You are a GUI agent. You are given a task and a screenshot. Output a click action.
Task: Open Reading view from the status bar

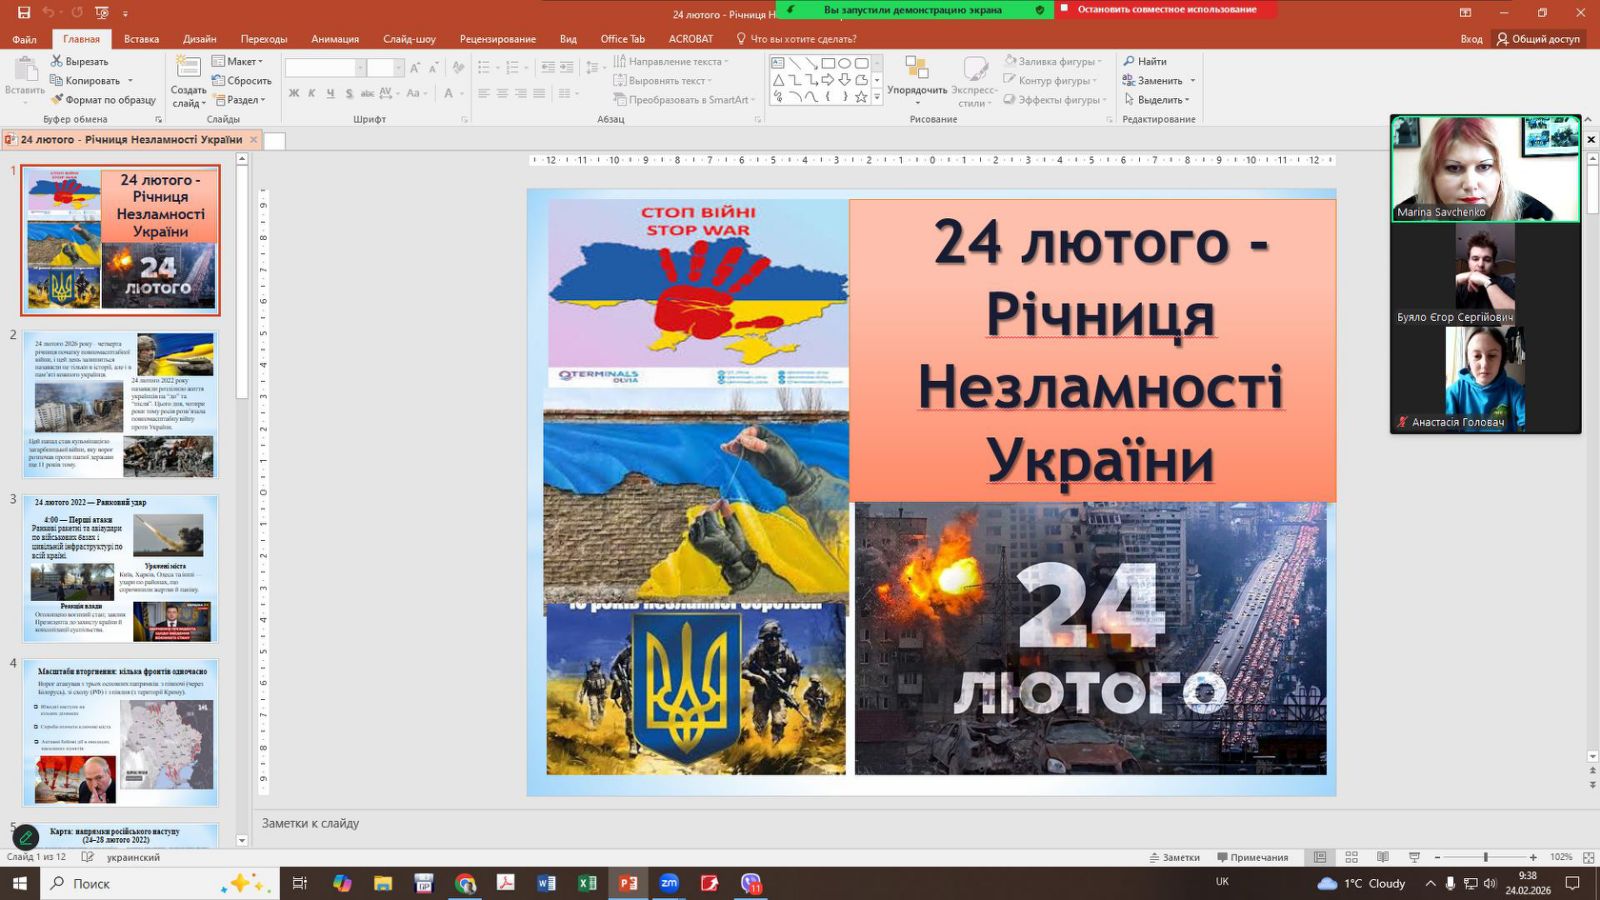pos(1382,858)
